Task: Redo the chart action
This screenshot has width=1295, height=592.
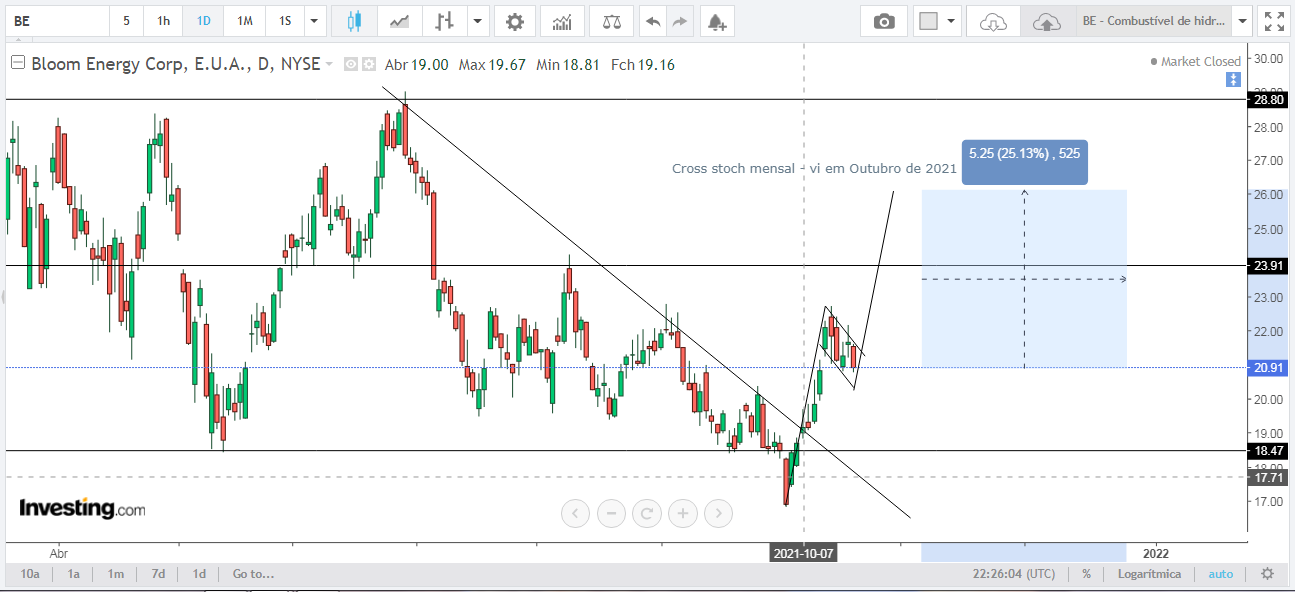Action: click(680, 21)
